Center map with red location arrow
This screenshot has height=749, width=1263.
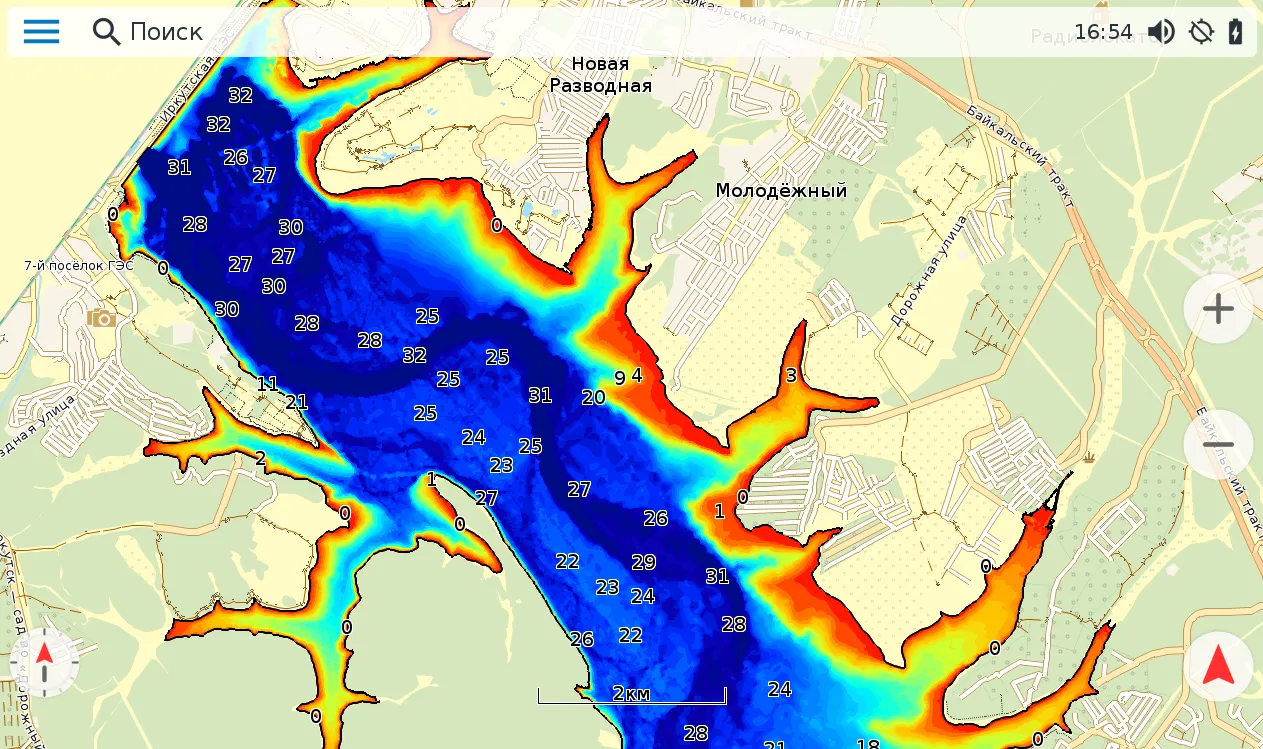click(x=1218, y=665)
